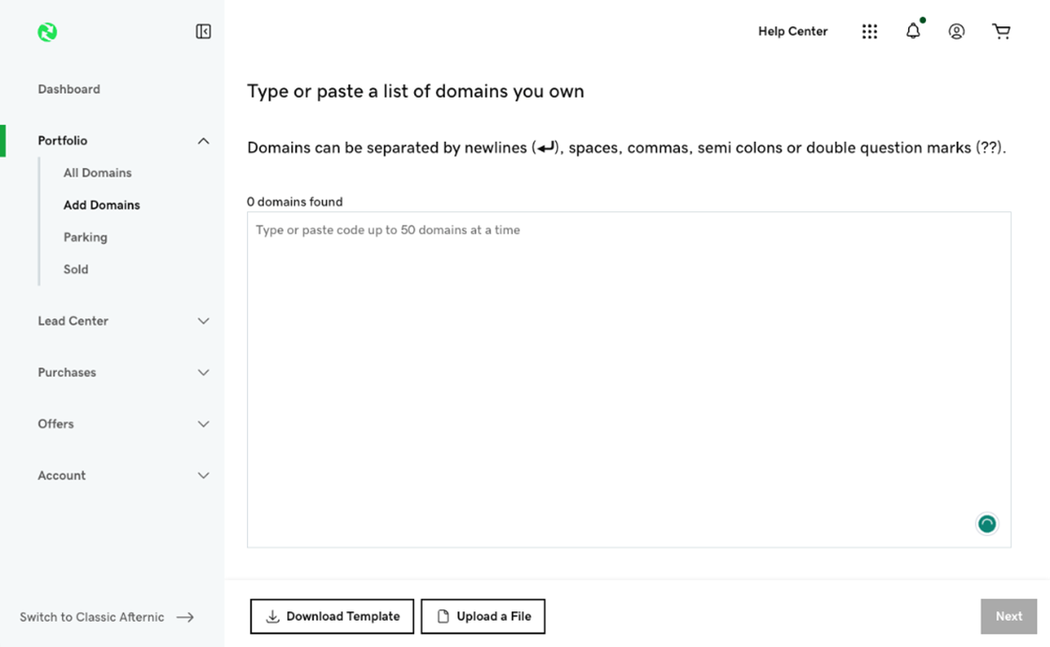Select All Domains under Portfolio

coord(97,173)
